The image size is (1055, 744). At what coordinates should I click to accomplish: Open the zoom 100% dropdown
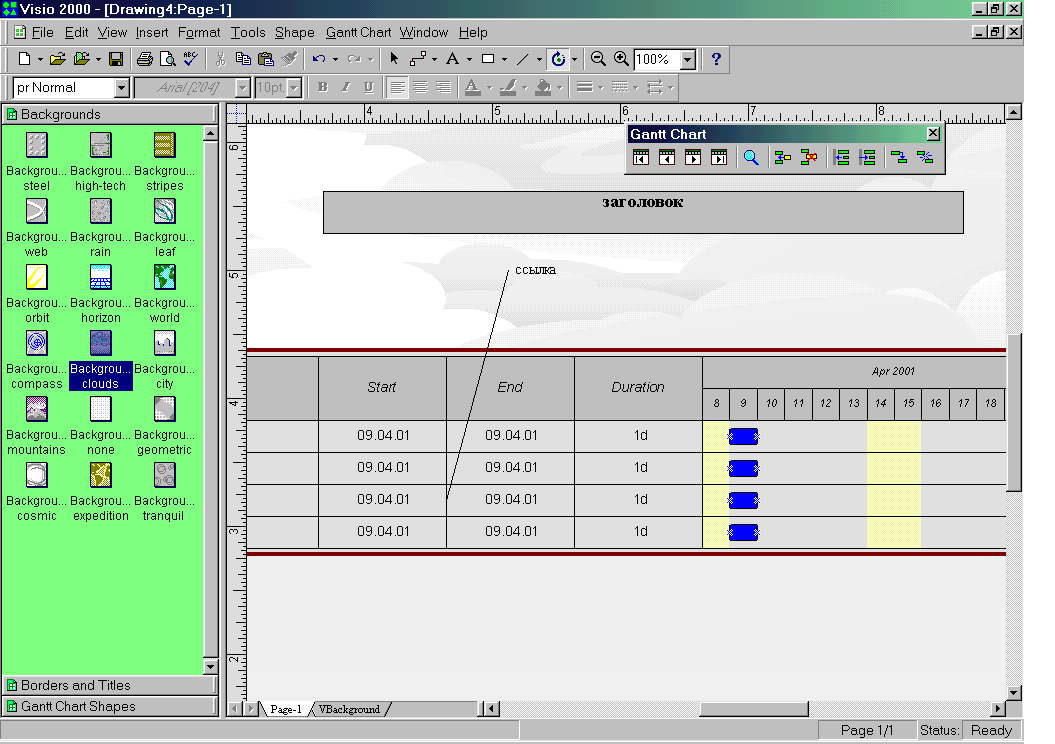coord(688,60)
